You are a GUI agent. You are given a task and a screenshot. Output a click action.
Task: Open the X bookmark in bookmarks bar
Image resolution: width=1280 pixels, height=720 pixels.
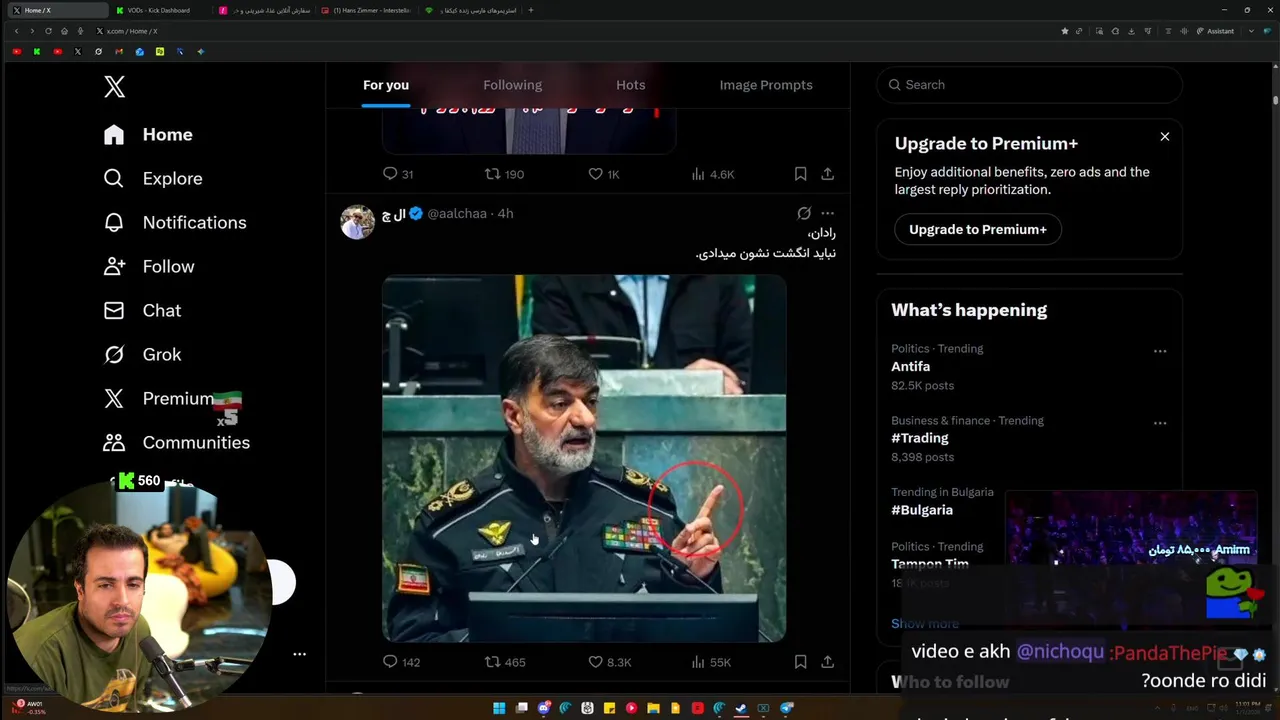[78, 51]
